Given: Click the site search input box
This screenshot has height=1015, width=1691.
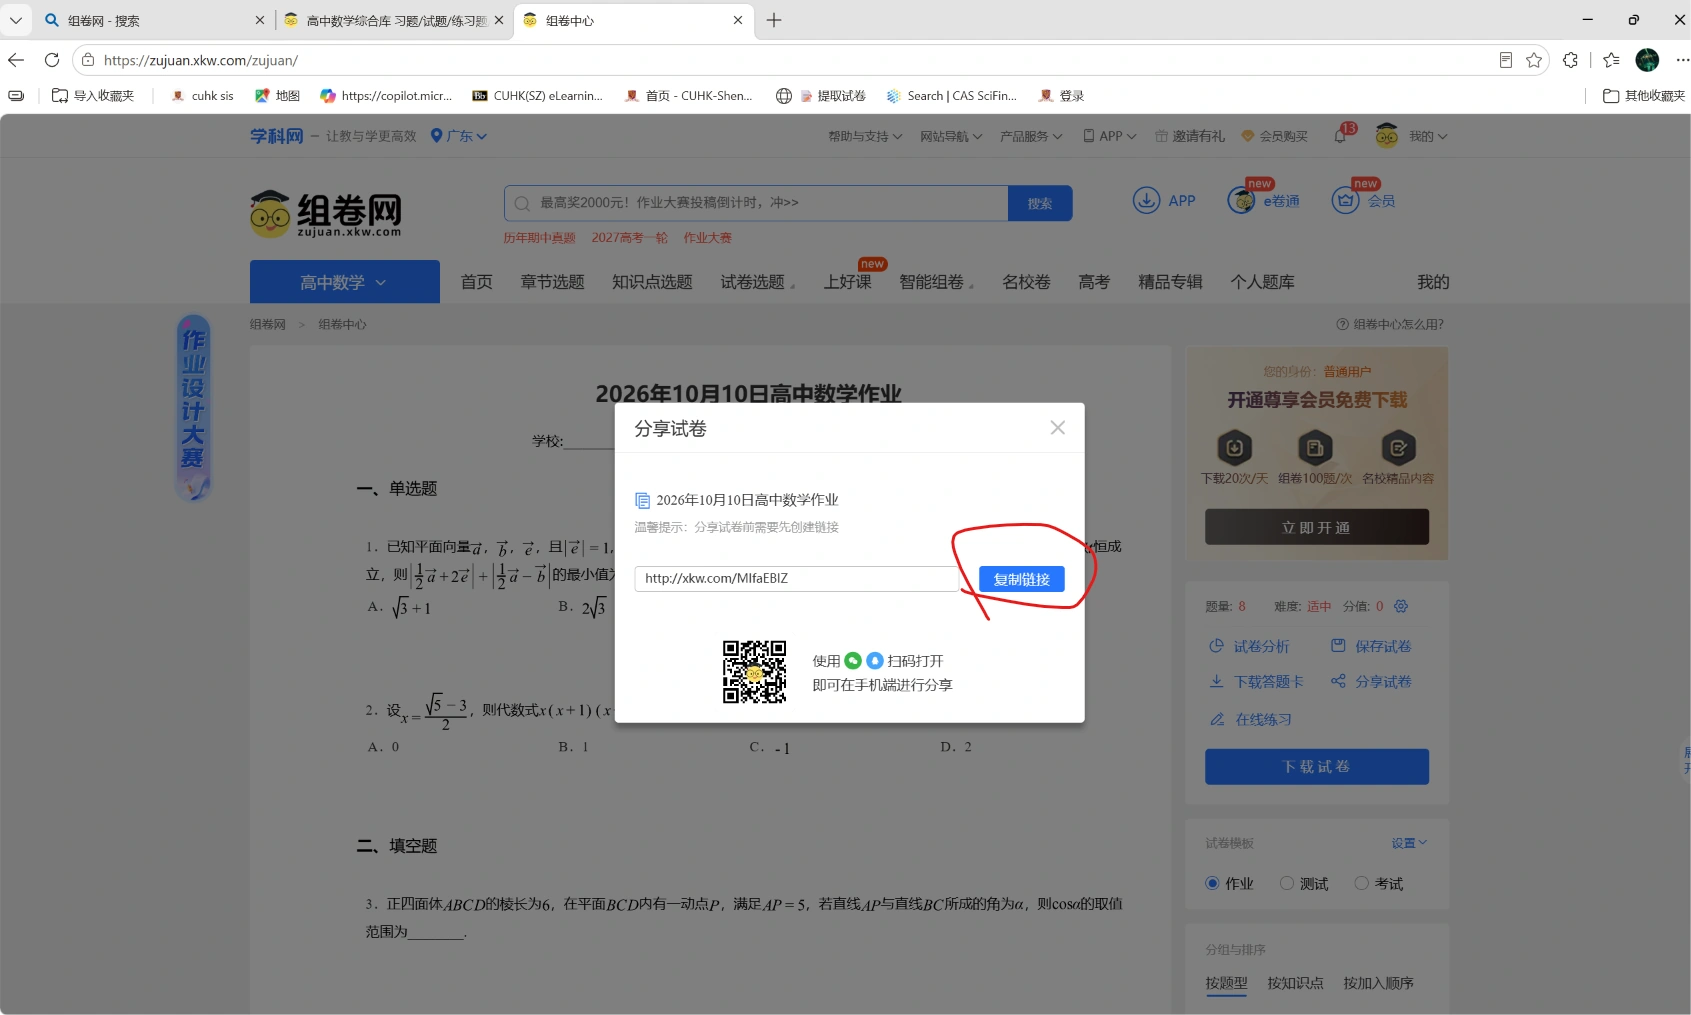Looking at the screenshot, I should pyautogui.click(x=756, y=203).
